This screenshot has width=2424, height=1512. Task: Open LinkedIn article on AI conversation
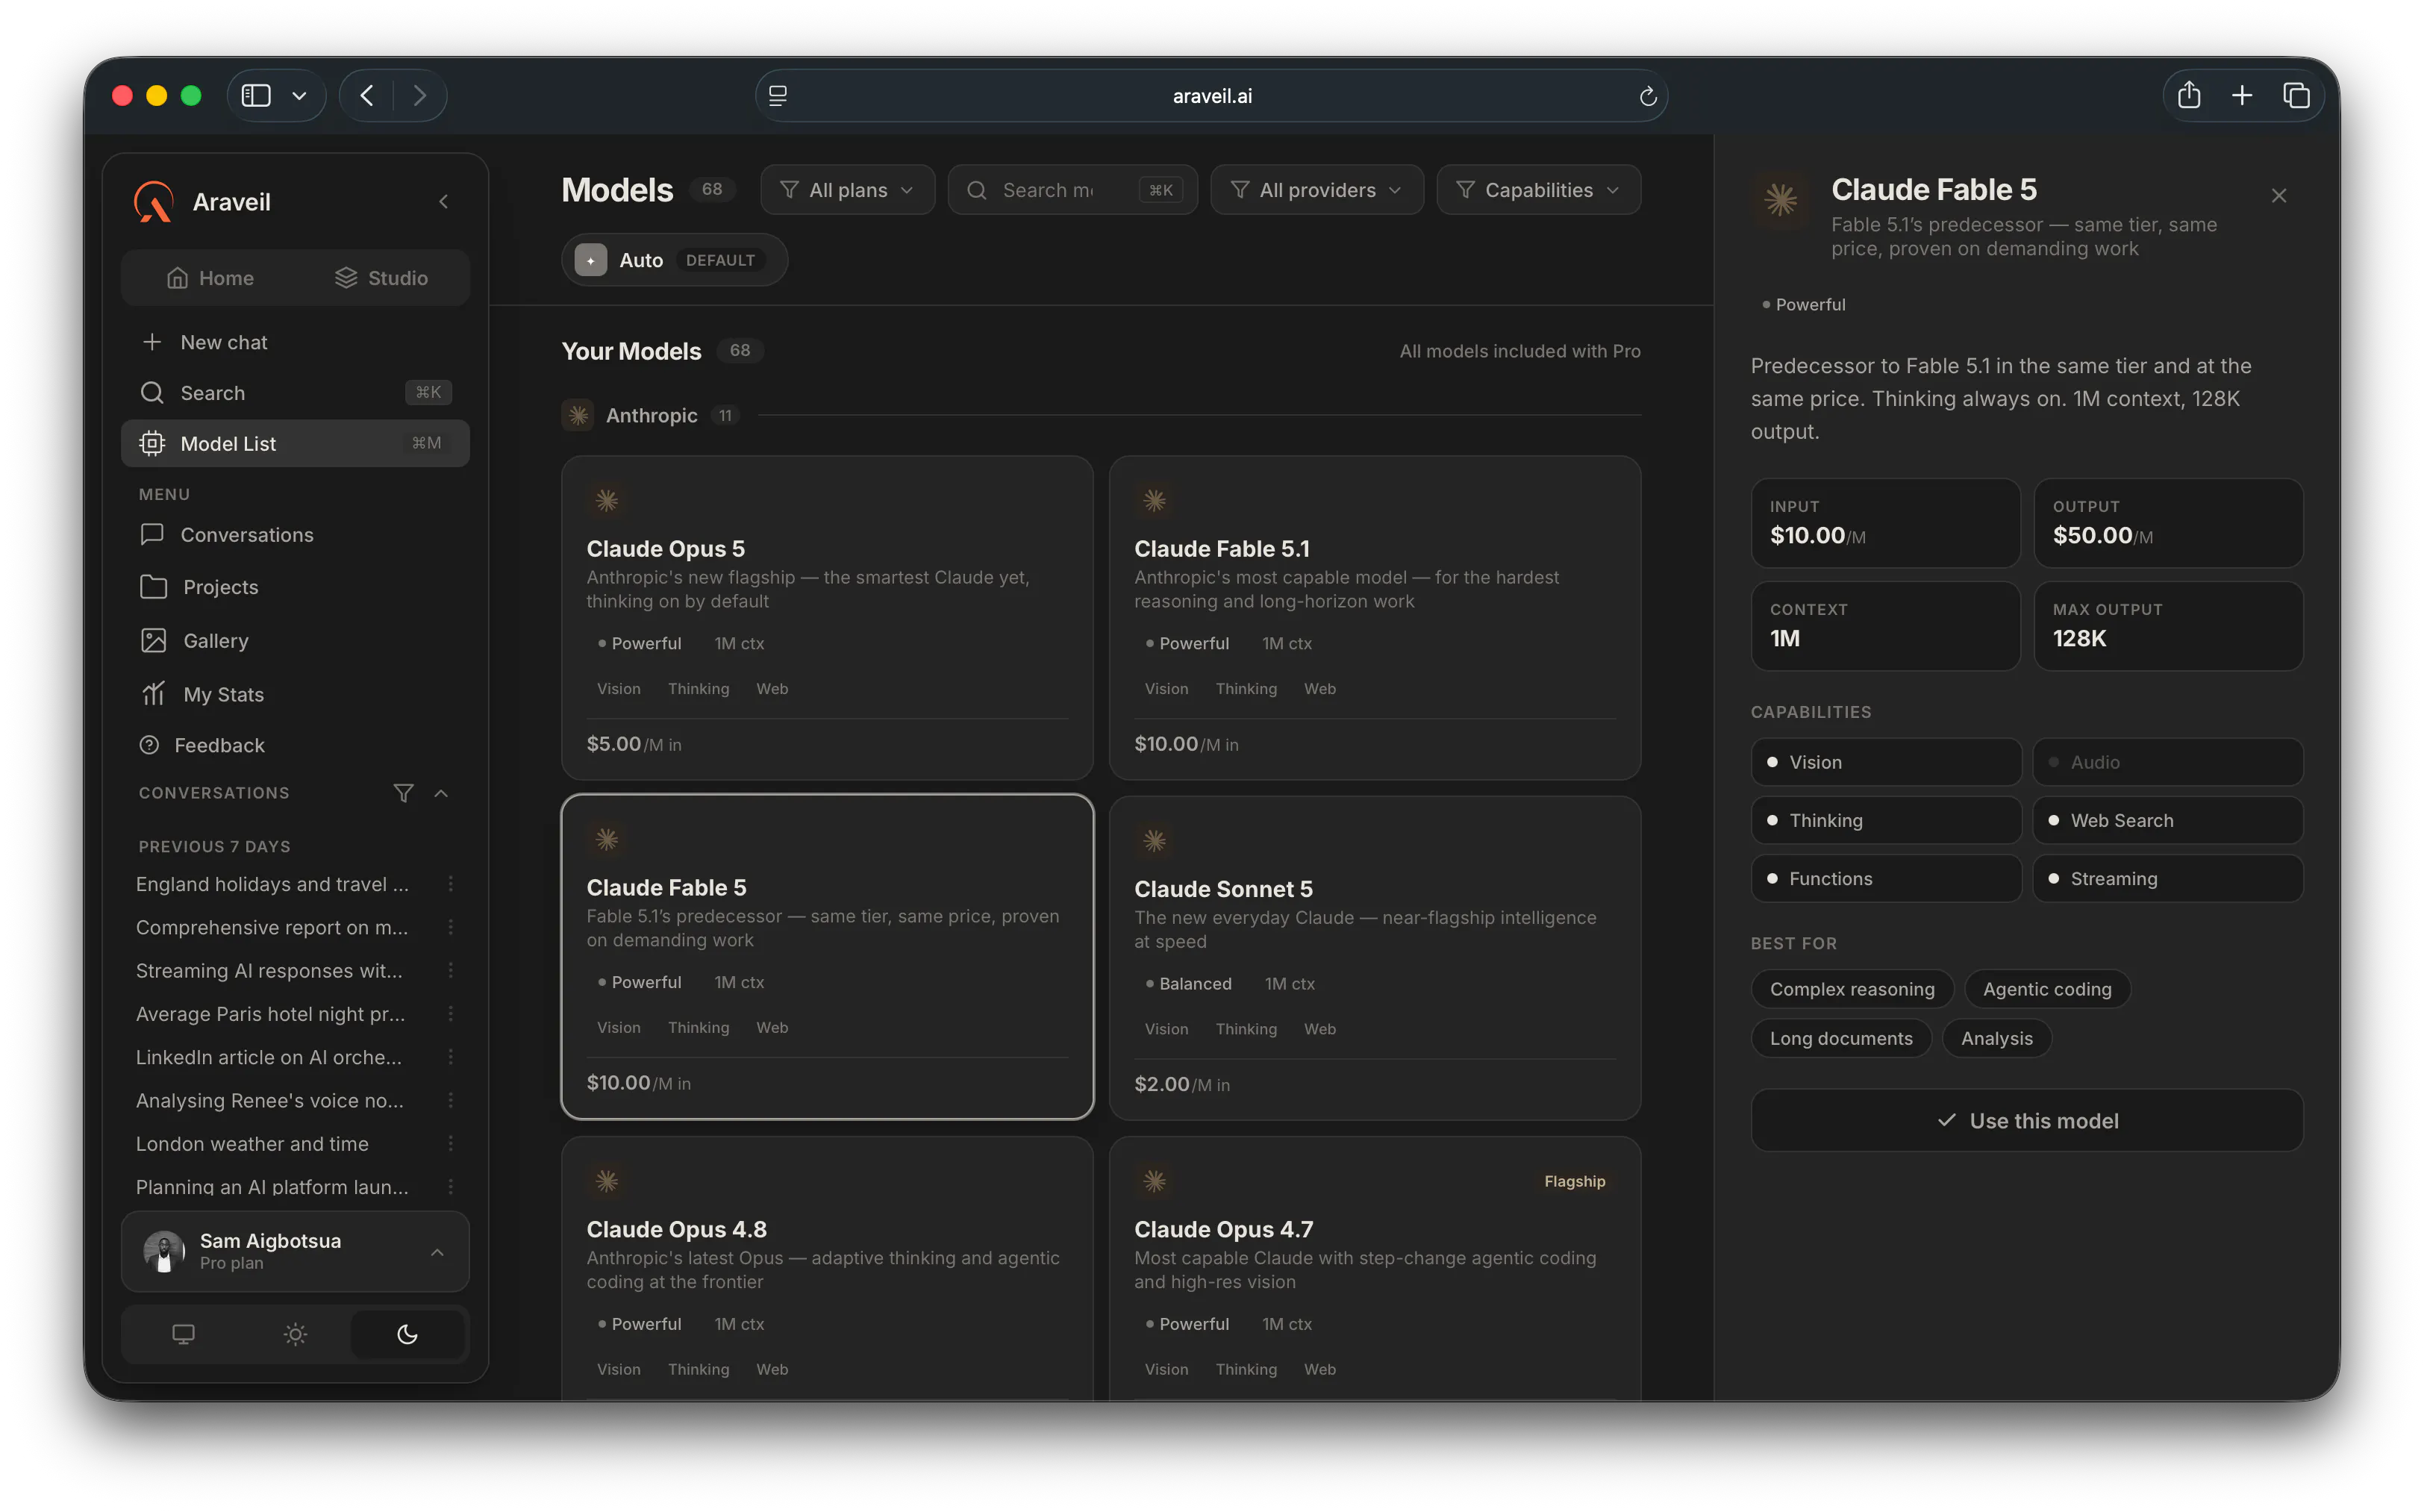[268, 1058]
